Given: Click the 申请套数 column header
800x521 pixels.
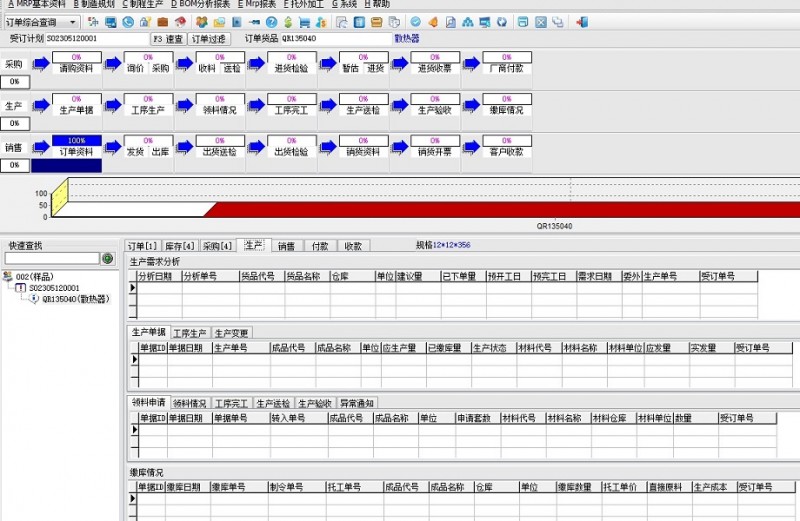Looking at the screenshot, I should (478, 418).
